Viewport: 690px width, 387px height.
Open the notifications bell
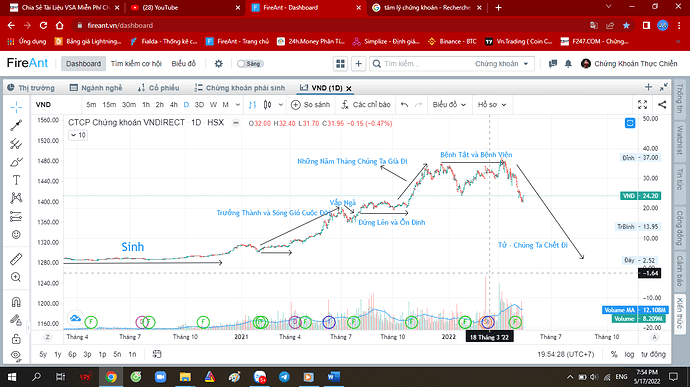click(x=568, y=64)
